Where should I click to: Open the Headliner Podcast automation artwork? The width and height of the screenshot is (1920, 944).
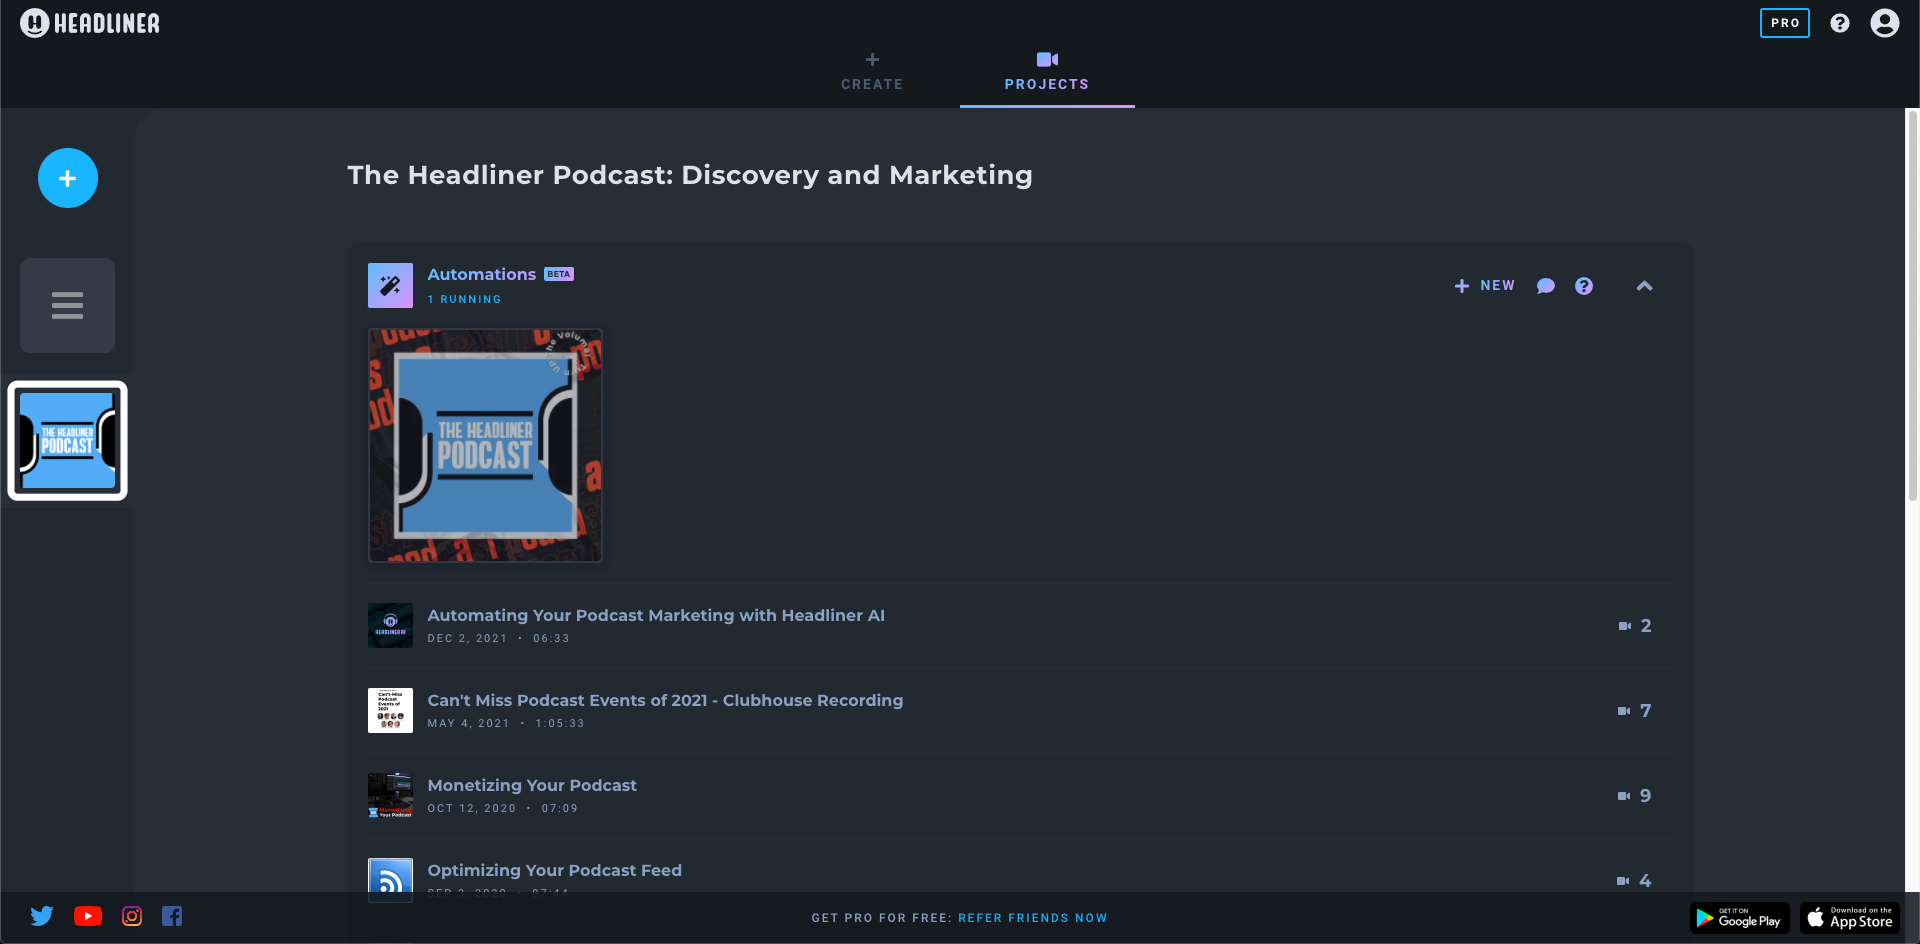point(485,445)
